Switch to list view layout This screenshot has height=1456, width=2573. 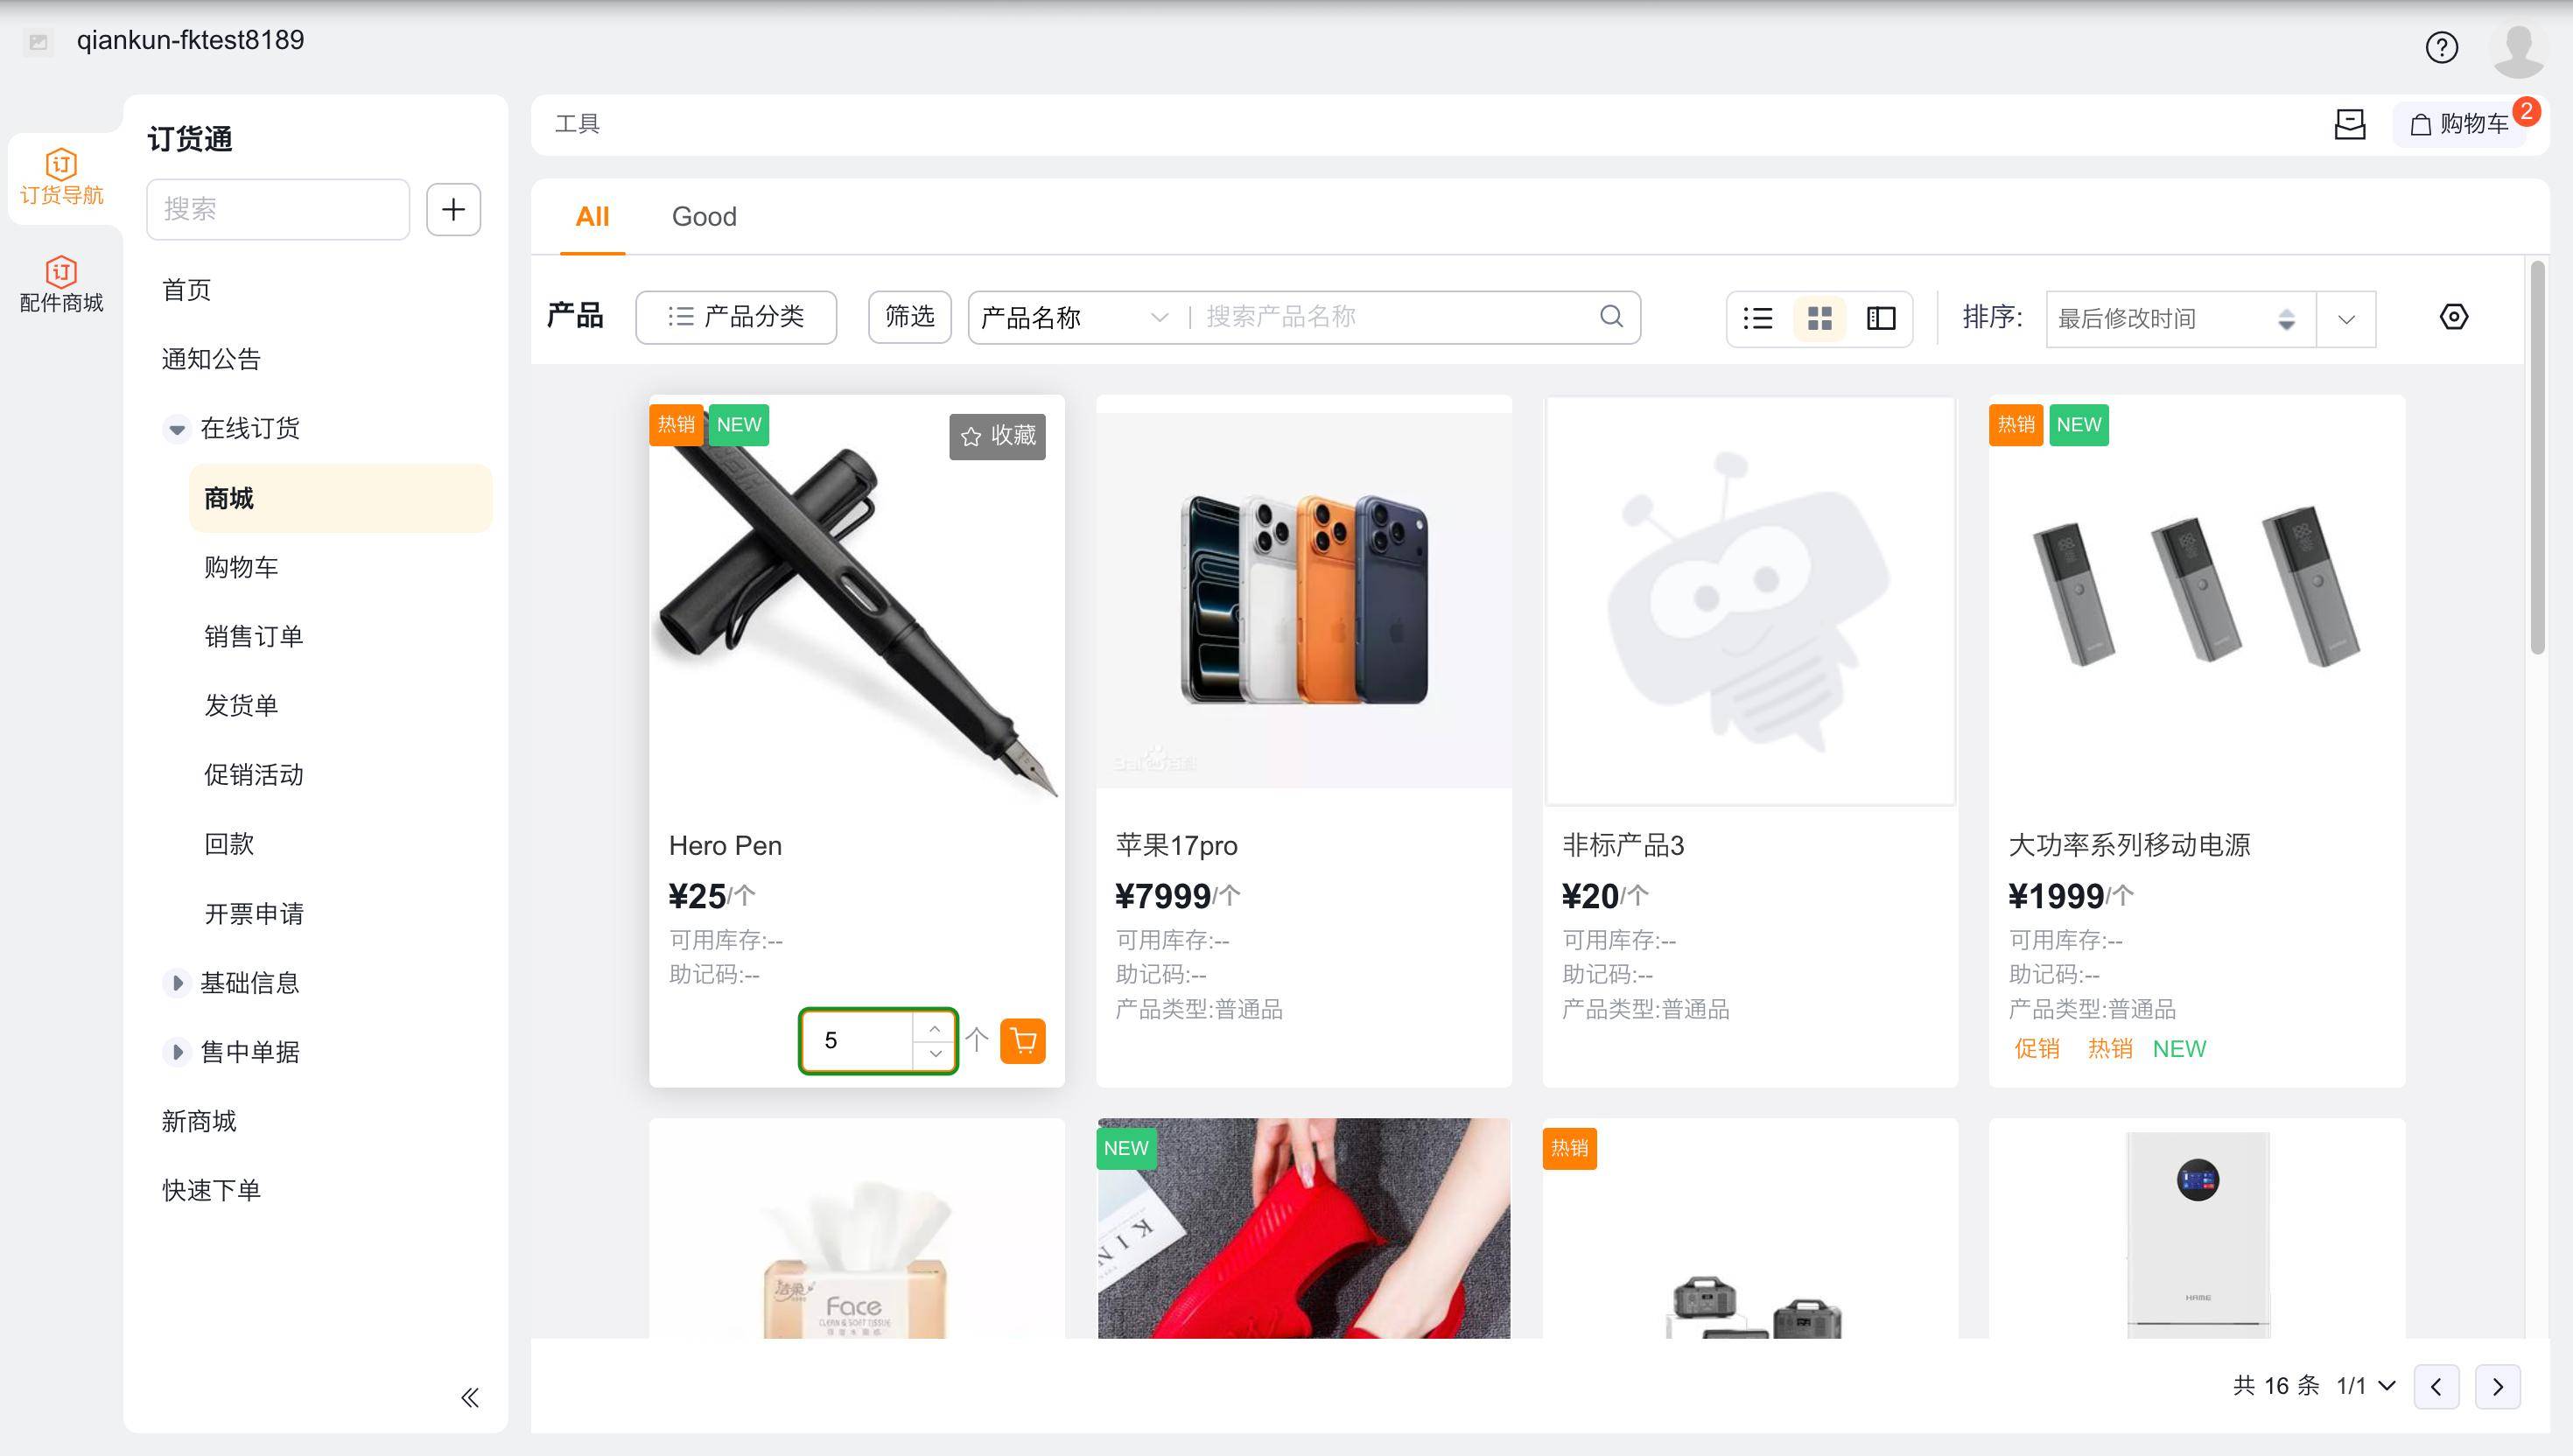pyautogui.click(x=1757, y=318)
